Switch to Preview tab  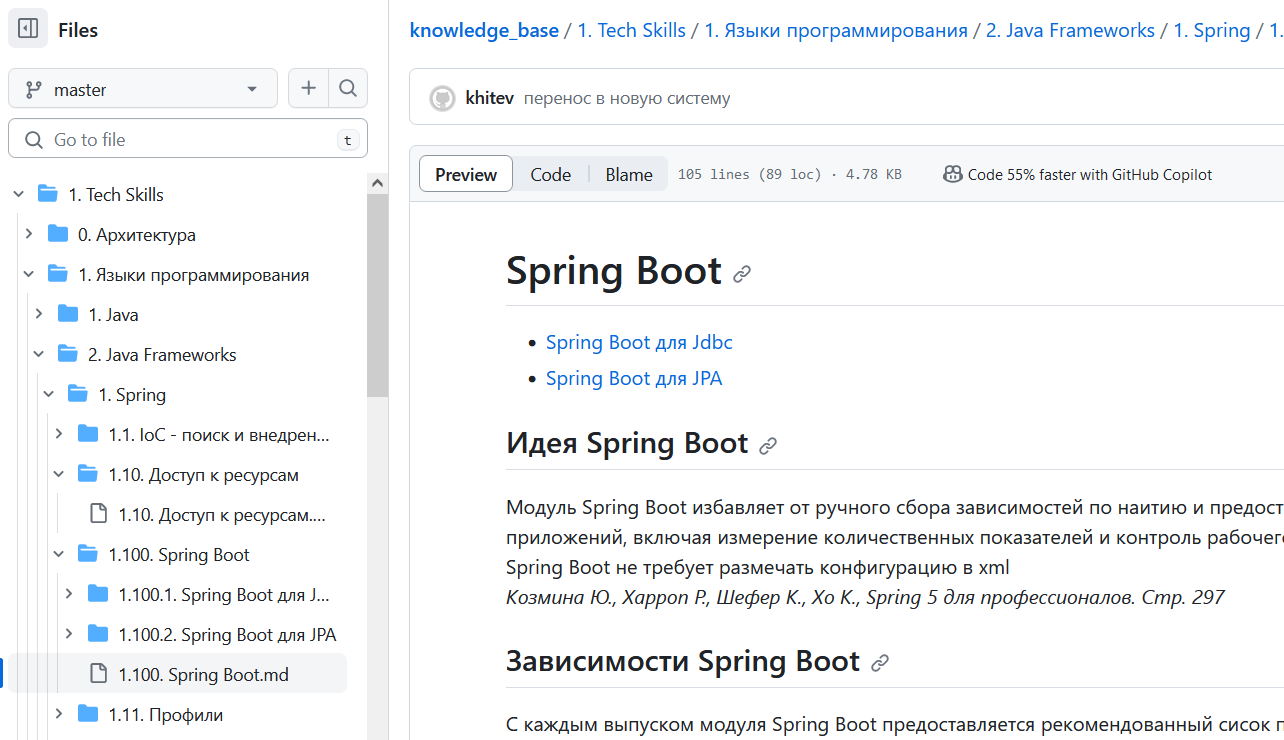[x=466, y=174]
